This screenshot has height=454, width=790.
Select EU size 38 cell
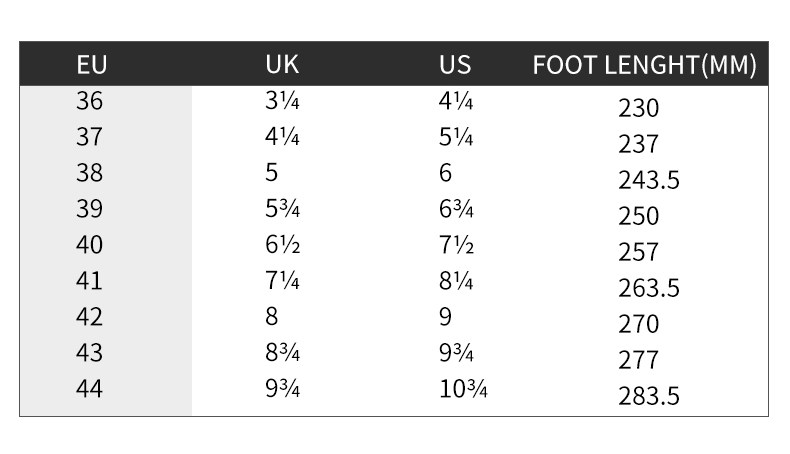click(90, 173)
